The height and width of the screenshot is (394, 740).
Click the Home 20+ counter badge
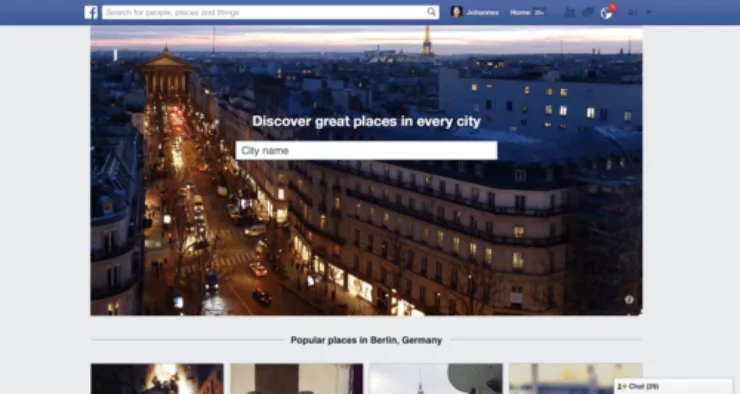point(539,12)
